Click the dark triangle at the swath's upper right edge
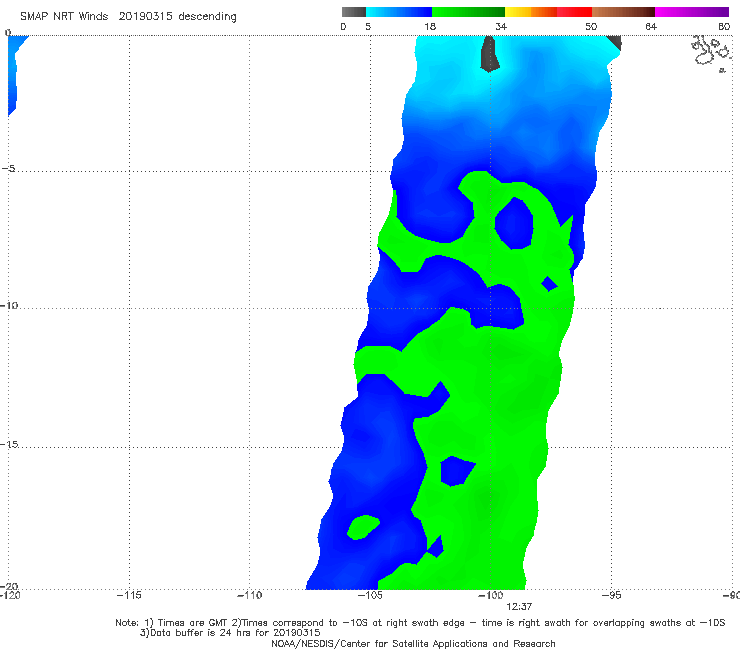The height and width of the screenshot is (650, 740). tap(615, 42)
